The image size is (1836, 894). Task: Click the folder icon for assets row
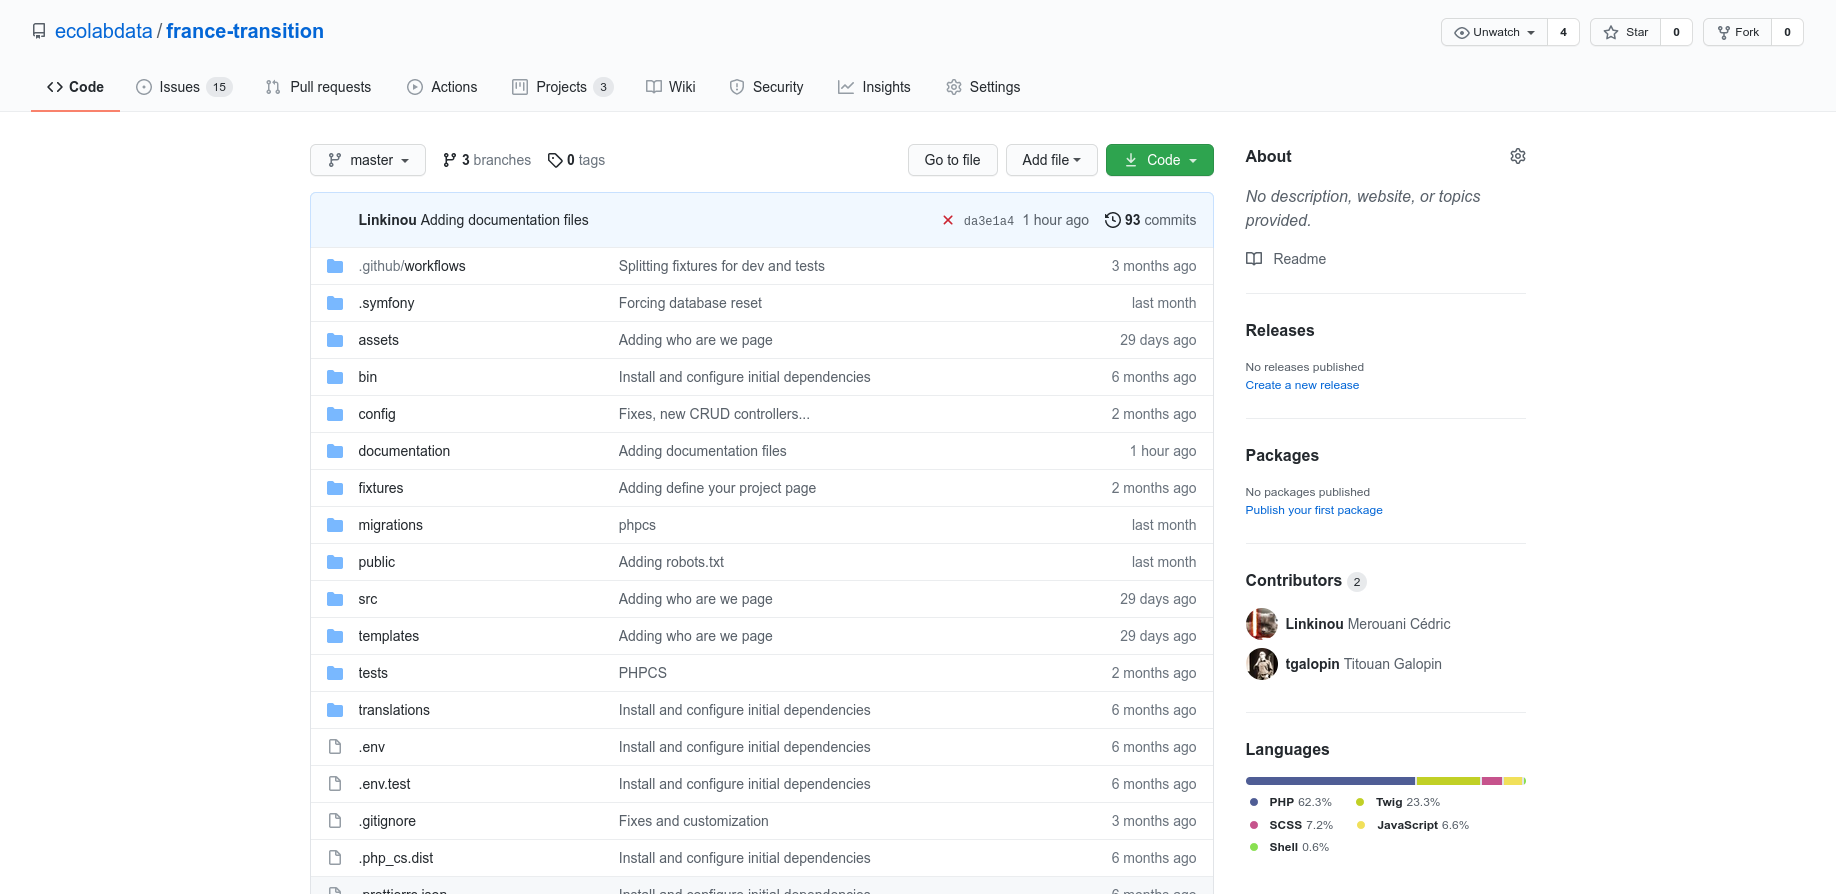tap(335, 340)
